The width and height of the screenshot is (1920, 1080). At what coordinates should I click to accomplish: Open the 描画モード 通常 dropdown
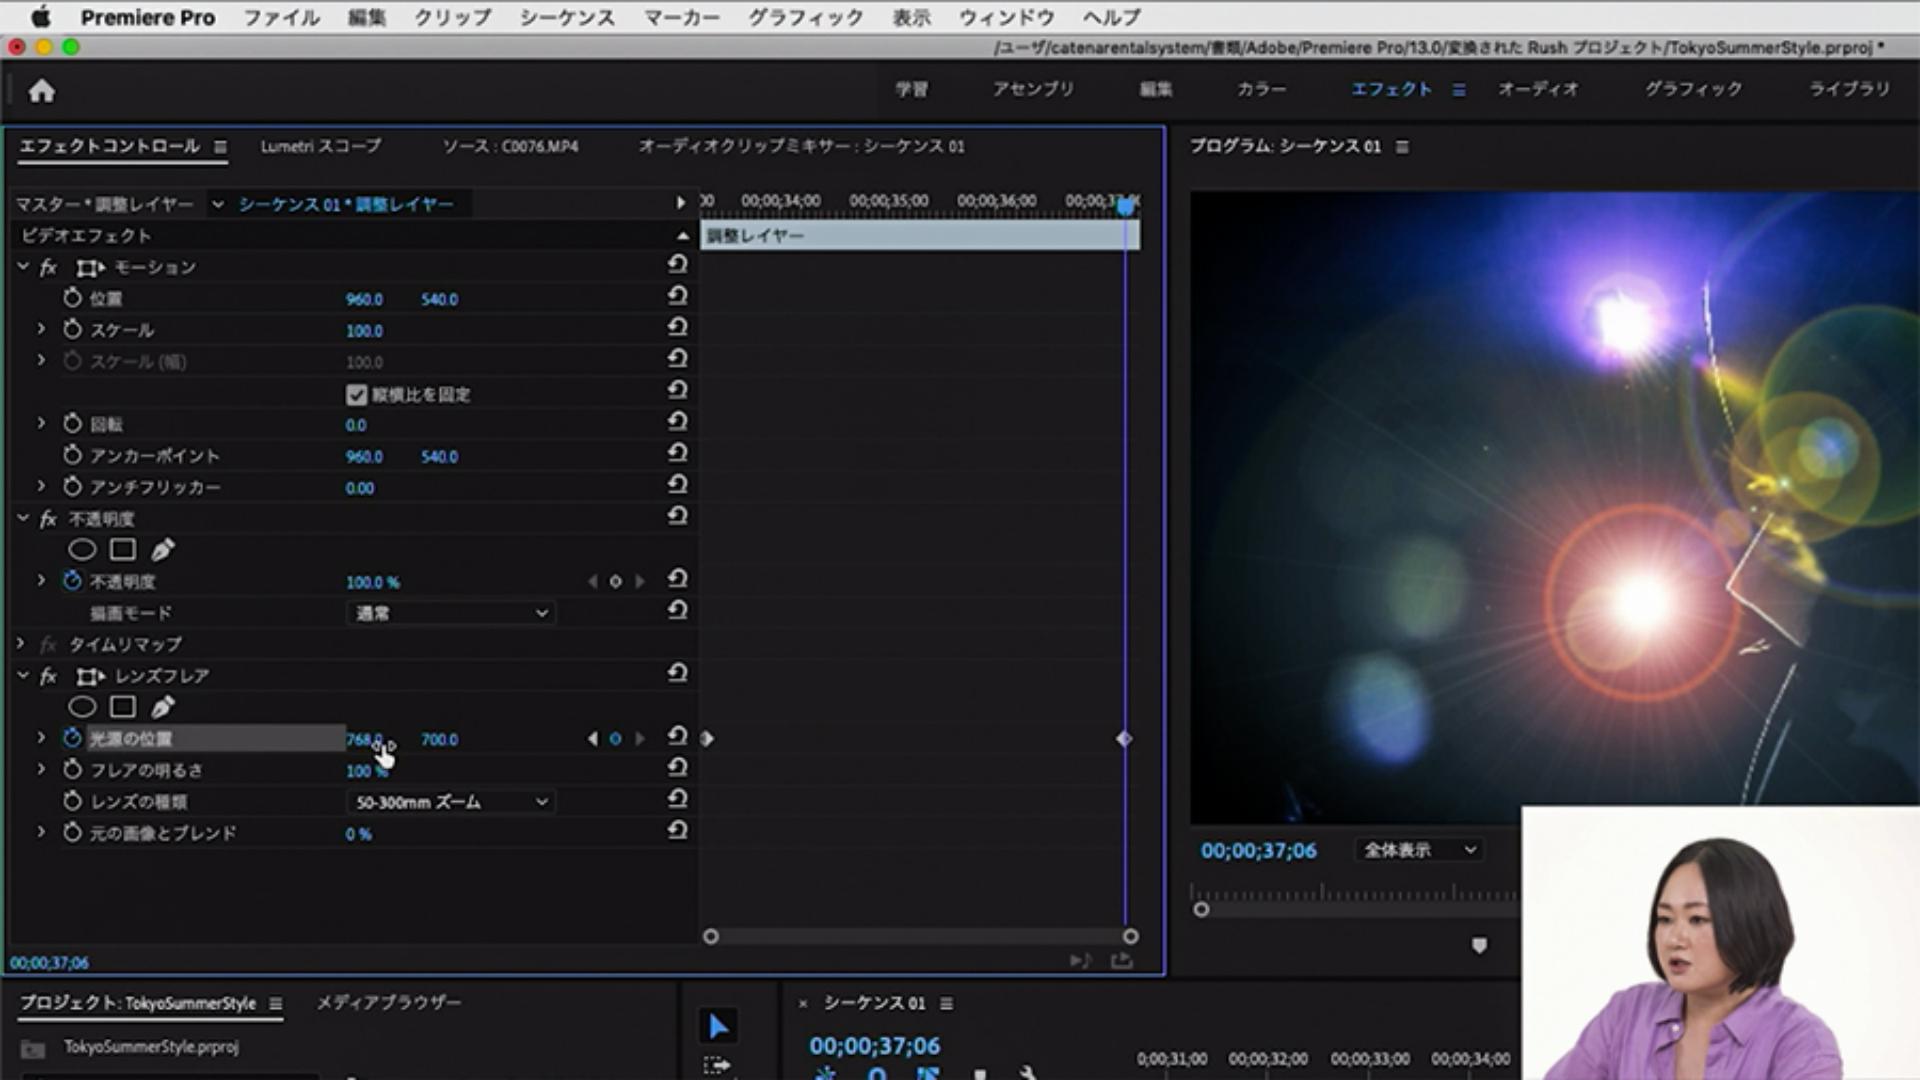coord(451,613)
